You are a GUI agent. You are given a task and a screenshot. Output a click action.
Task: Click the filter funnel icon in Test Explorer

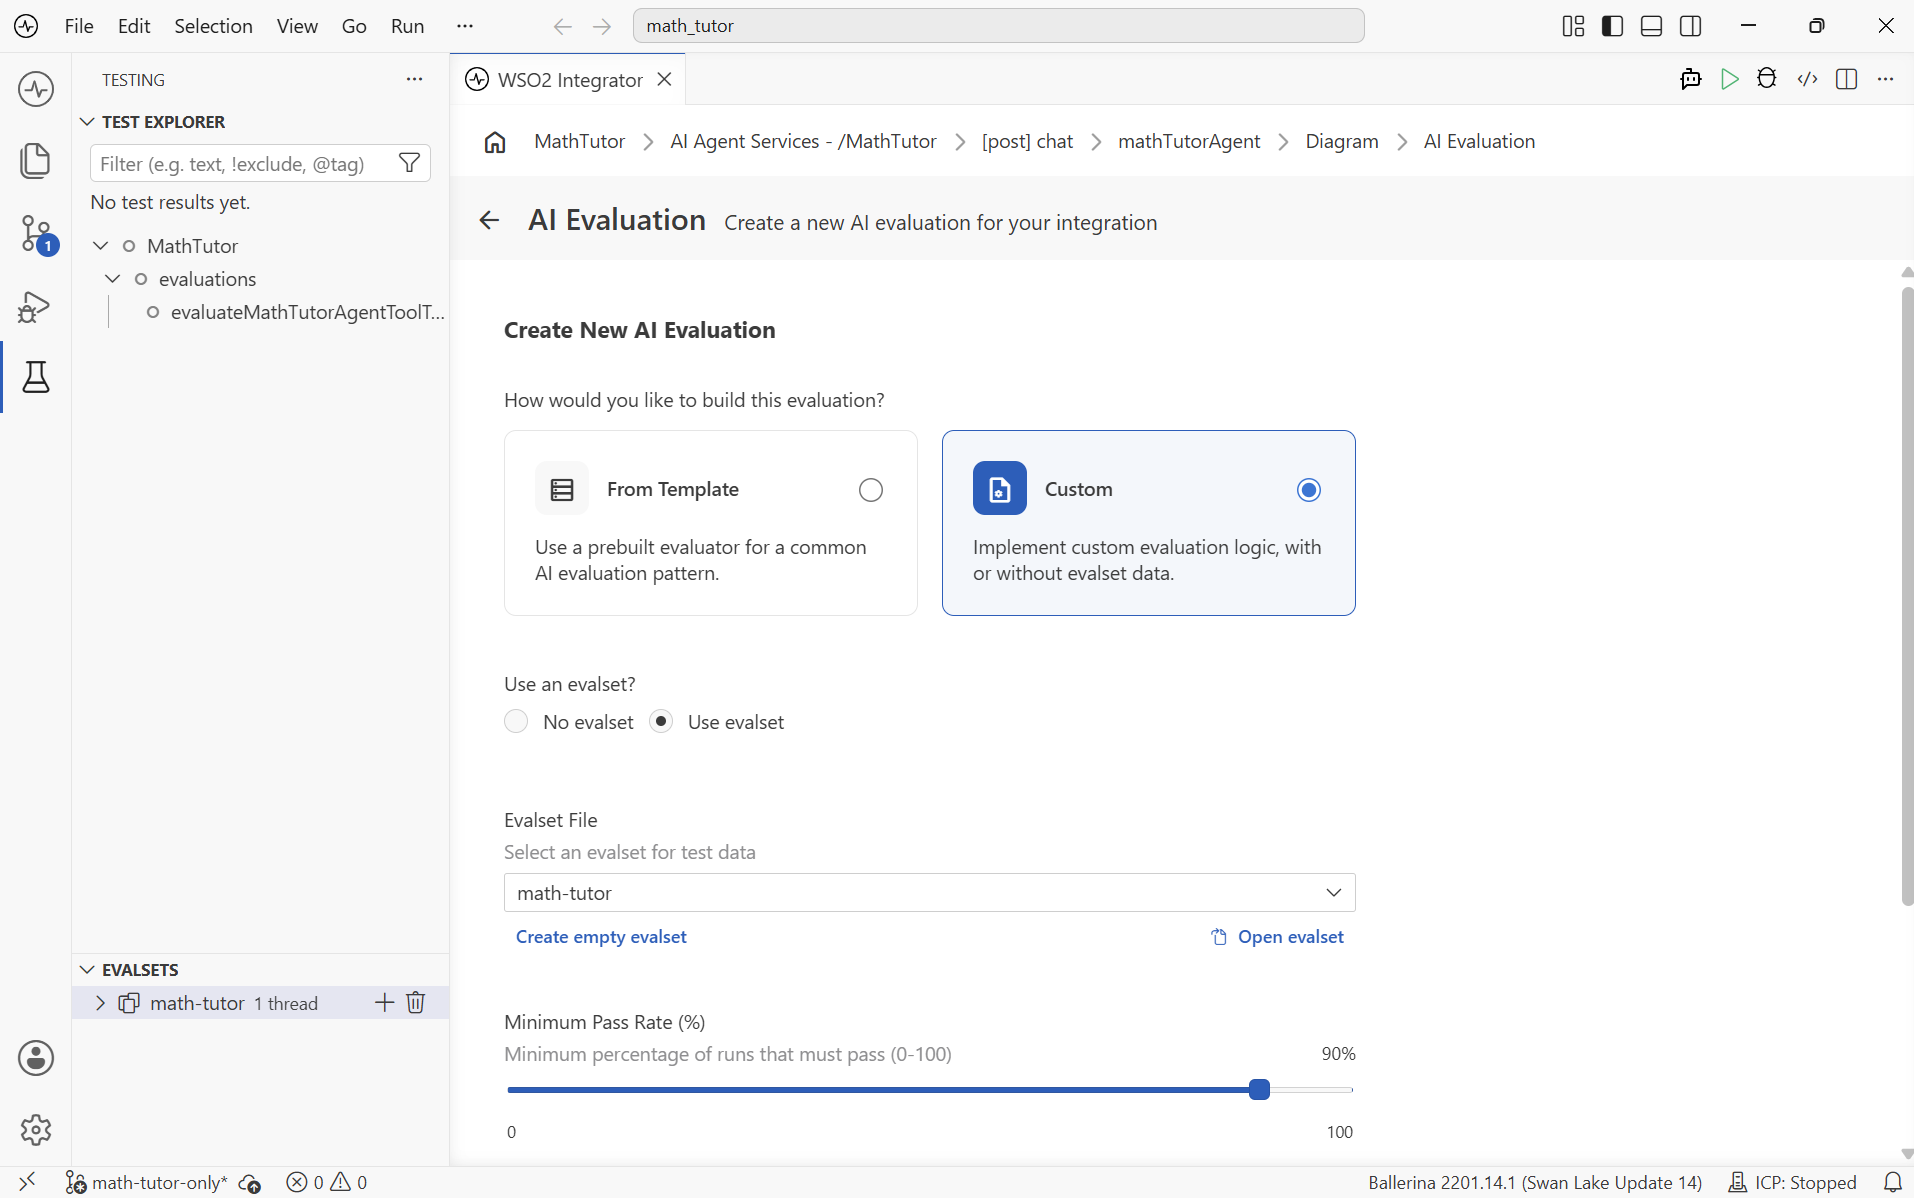409,163
